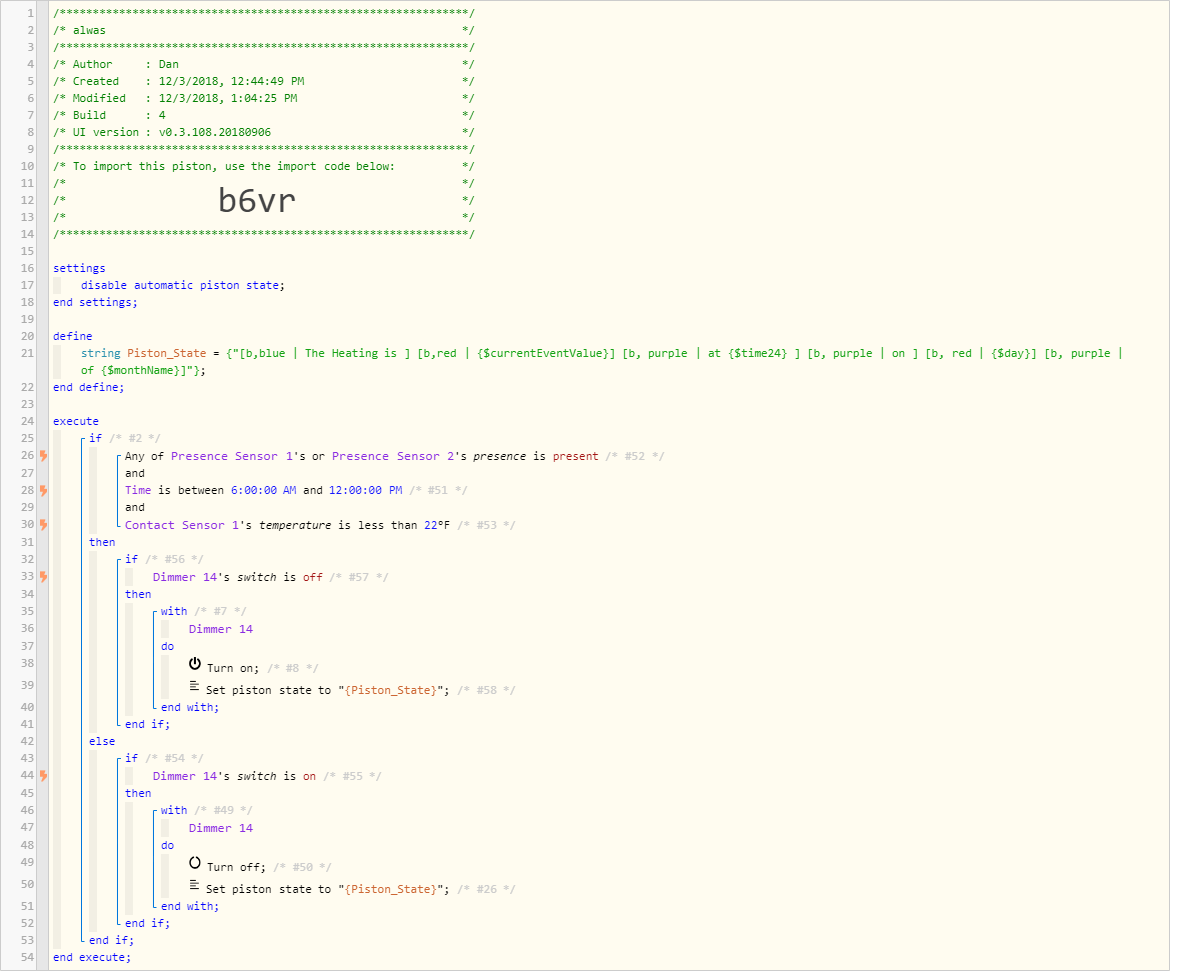Viewport: 1178px width, 973px height.
Task: Click the lightning bolt beside line 30
Action: click(44, 525)
